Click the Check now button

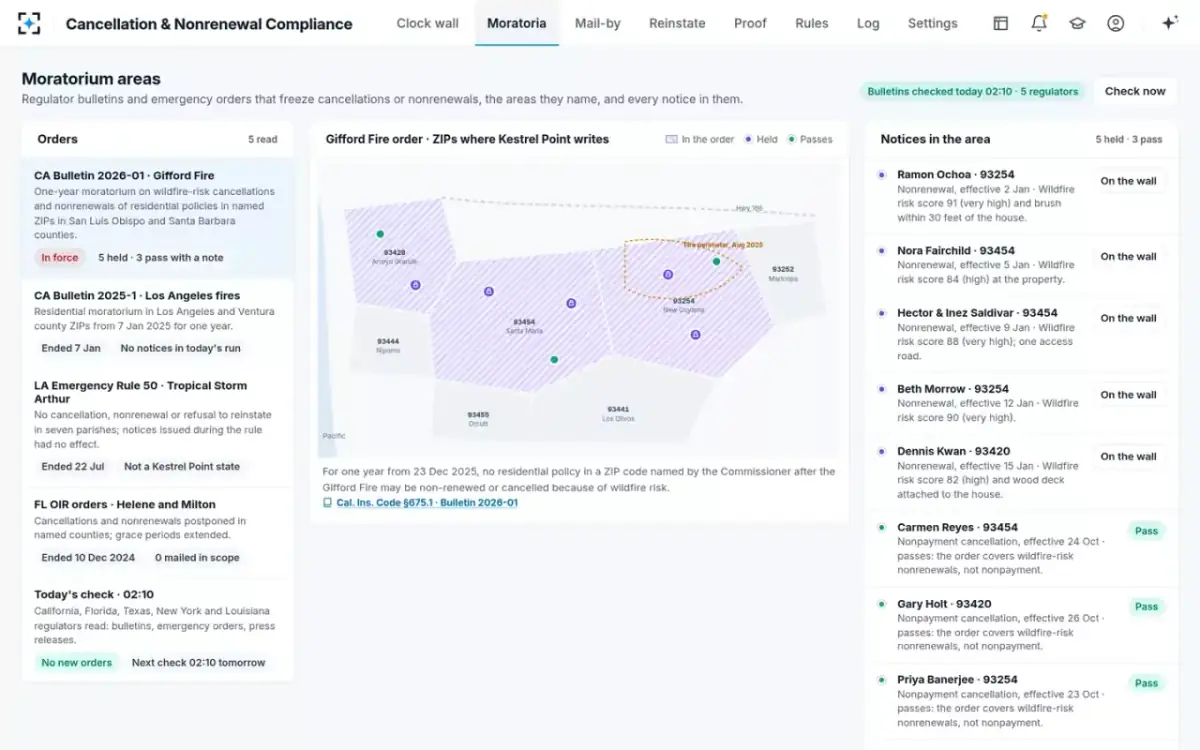point(1135,91)
